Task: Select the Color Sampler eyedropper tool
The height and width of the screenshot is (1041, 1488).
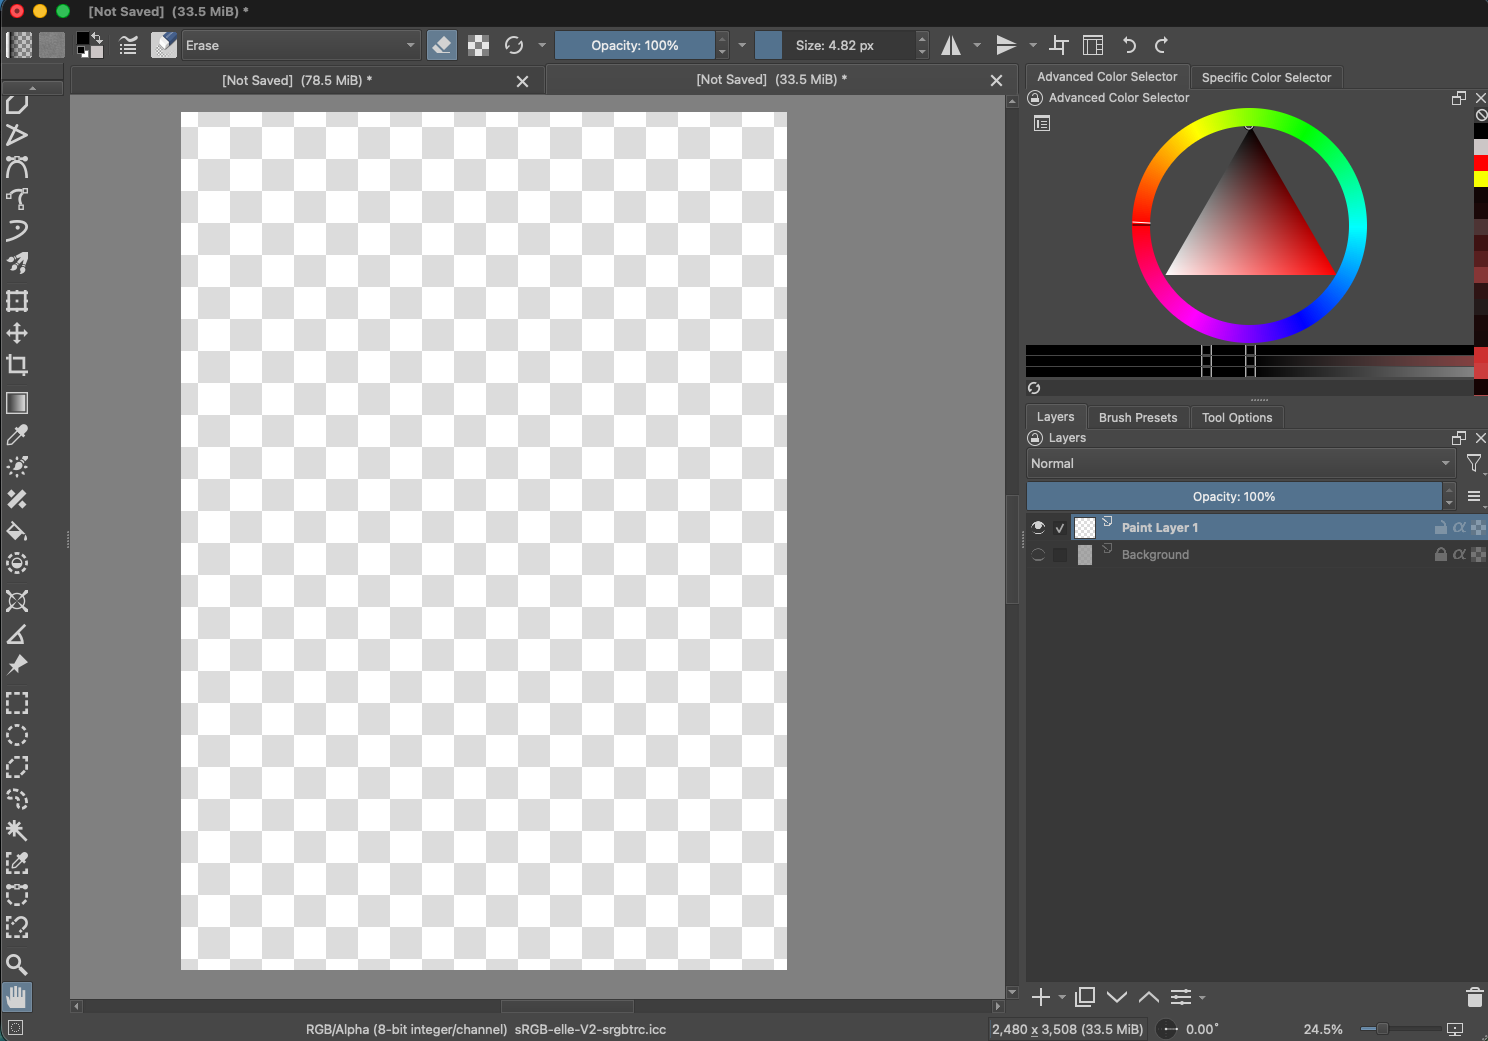Action: coord(17,435)
